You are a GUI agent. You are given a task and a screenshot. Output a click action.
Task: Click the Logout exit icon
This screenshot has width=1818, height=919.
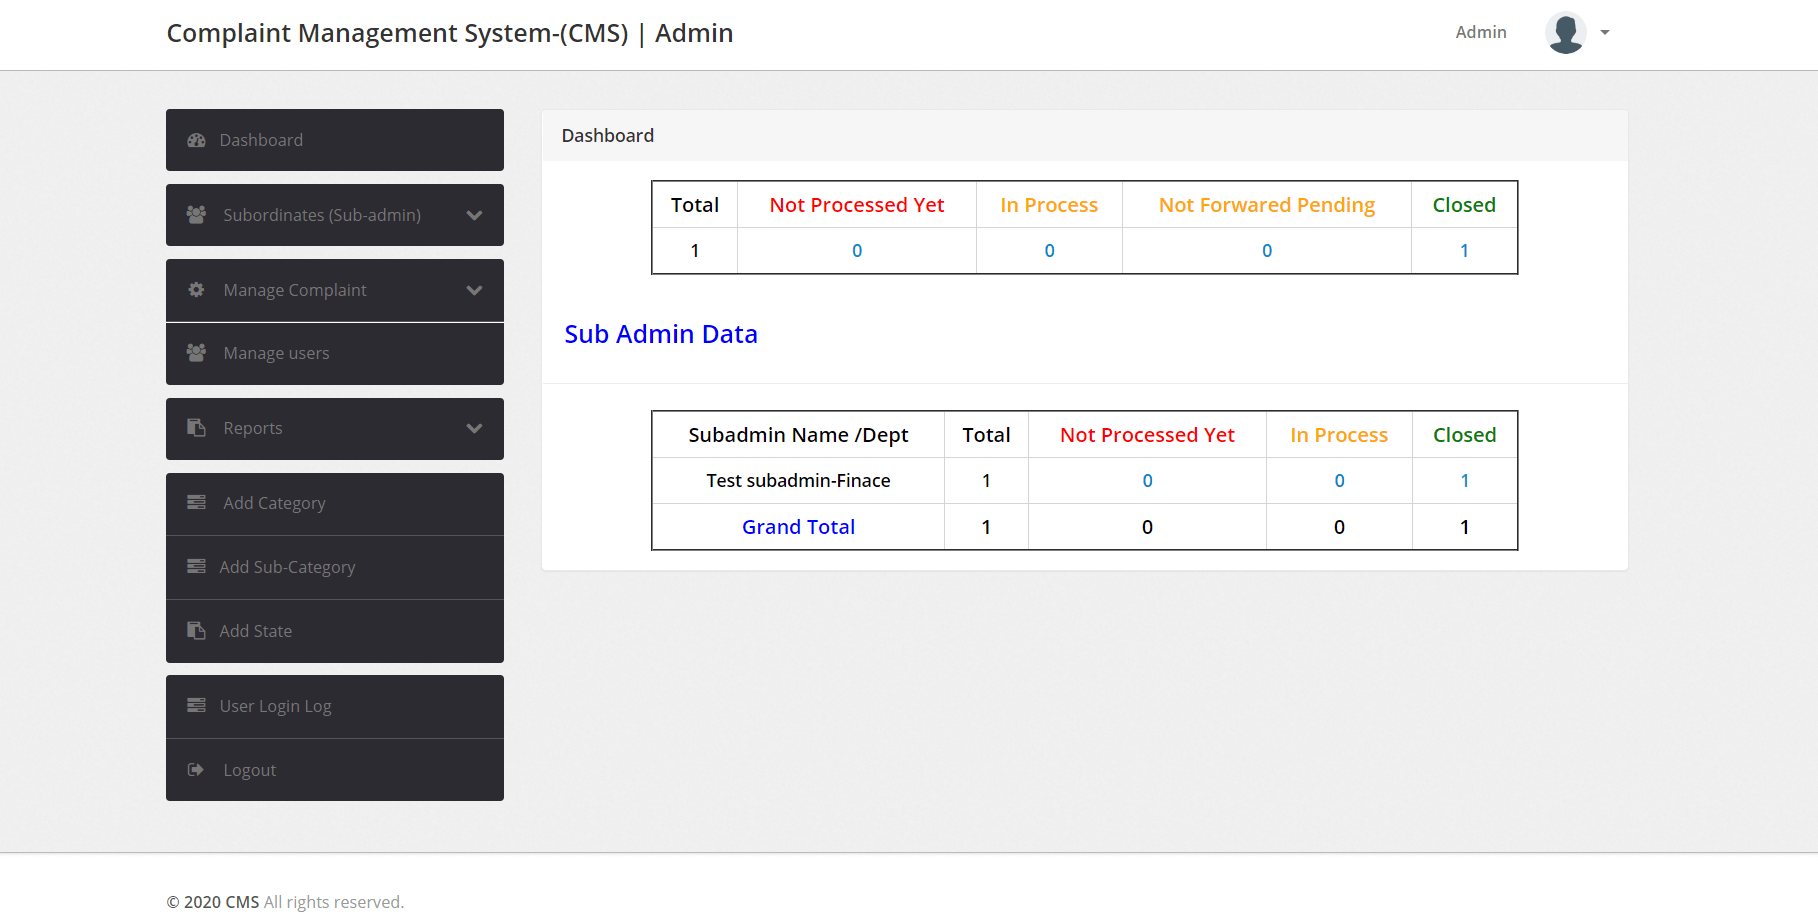coord(196,769)
